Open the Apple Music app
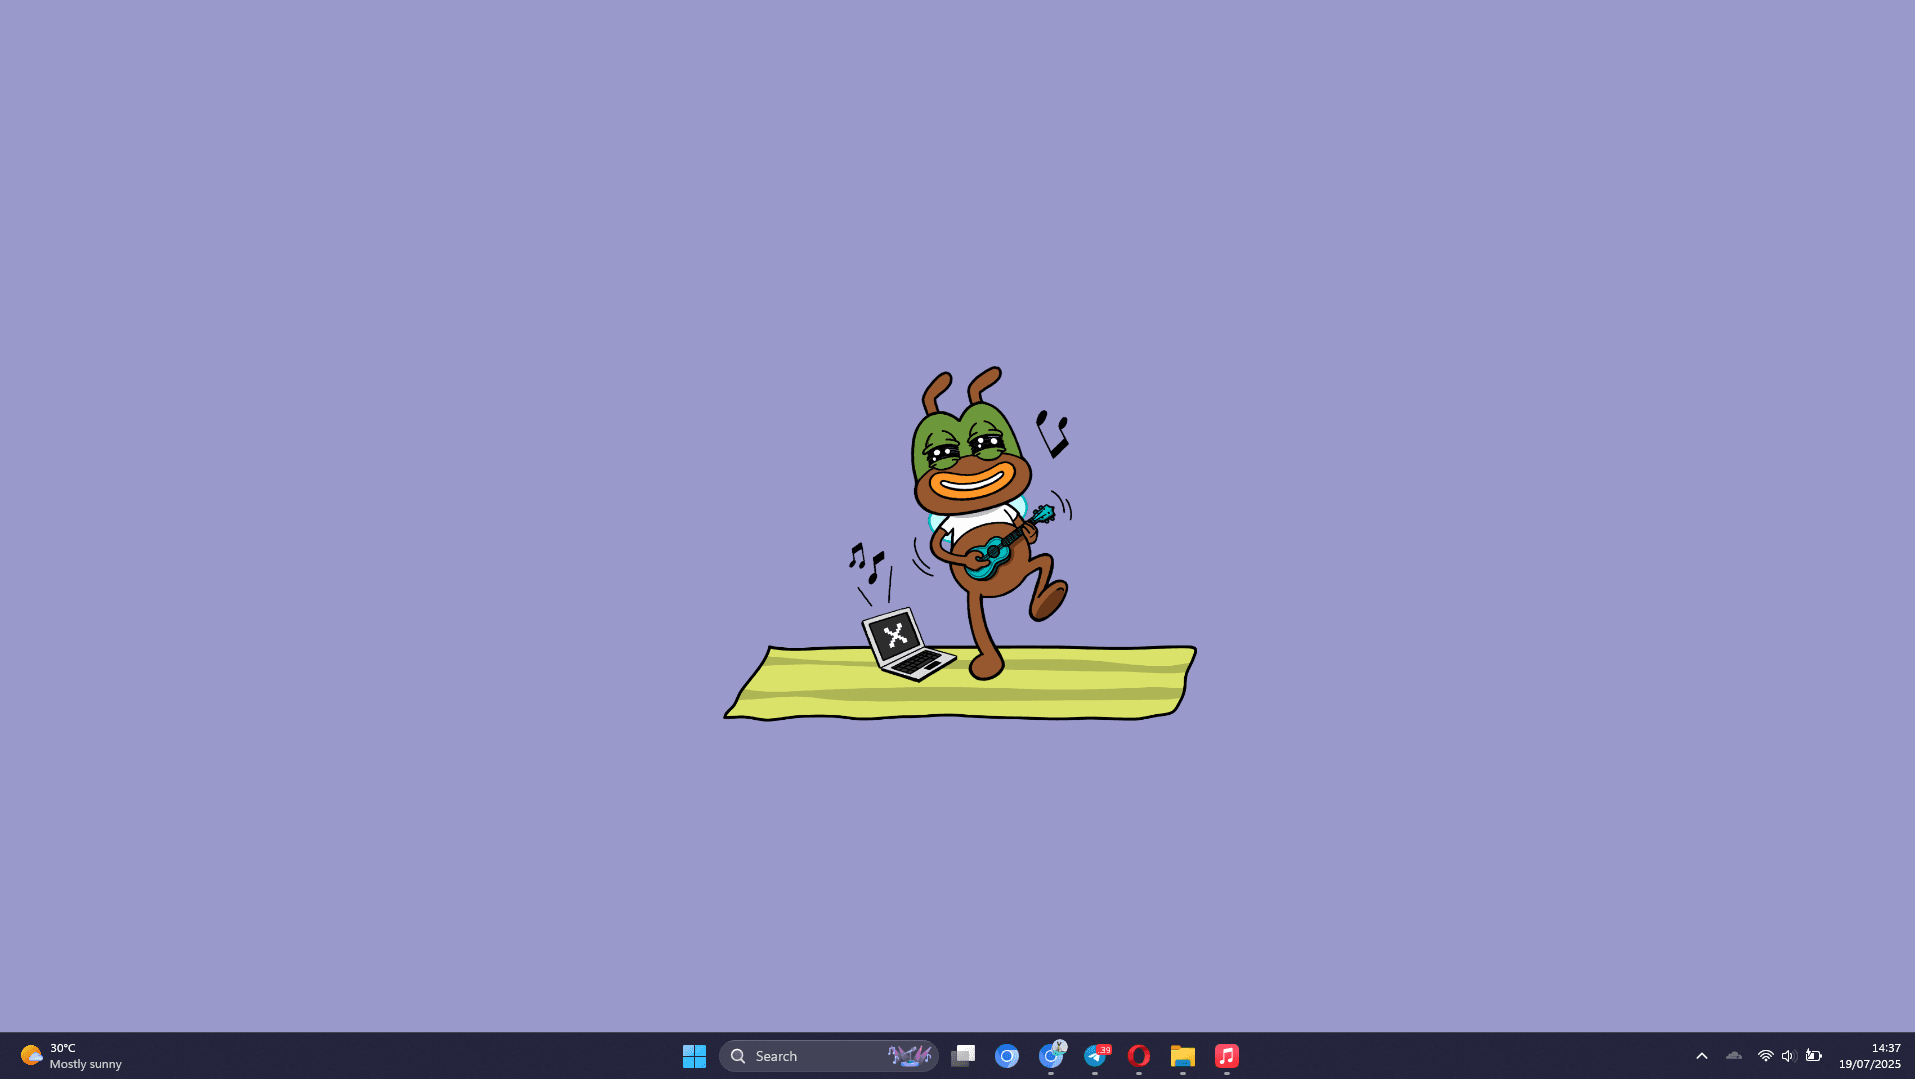The width and height of the screenshot is (1915, 1079). point(1227,1056)
